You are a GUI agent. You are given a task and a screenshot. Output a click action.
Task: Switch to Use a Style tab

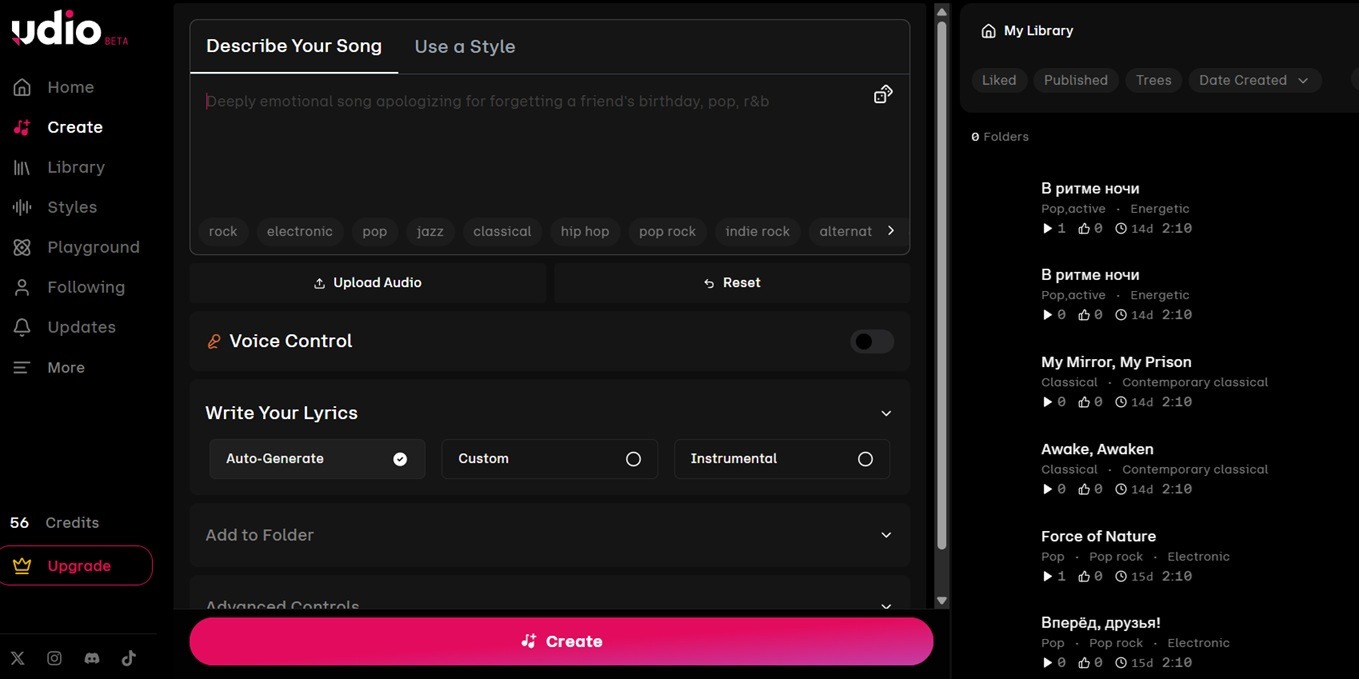click(465, 47)
